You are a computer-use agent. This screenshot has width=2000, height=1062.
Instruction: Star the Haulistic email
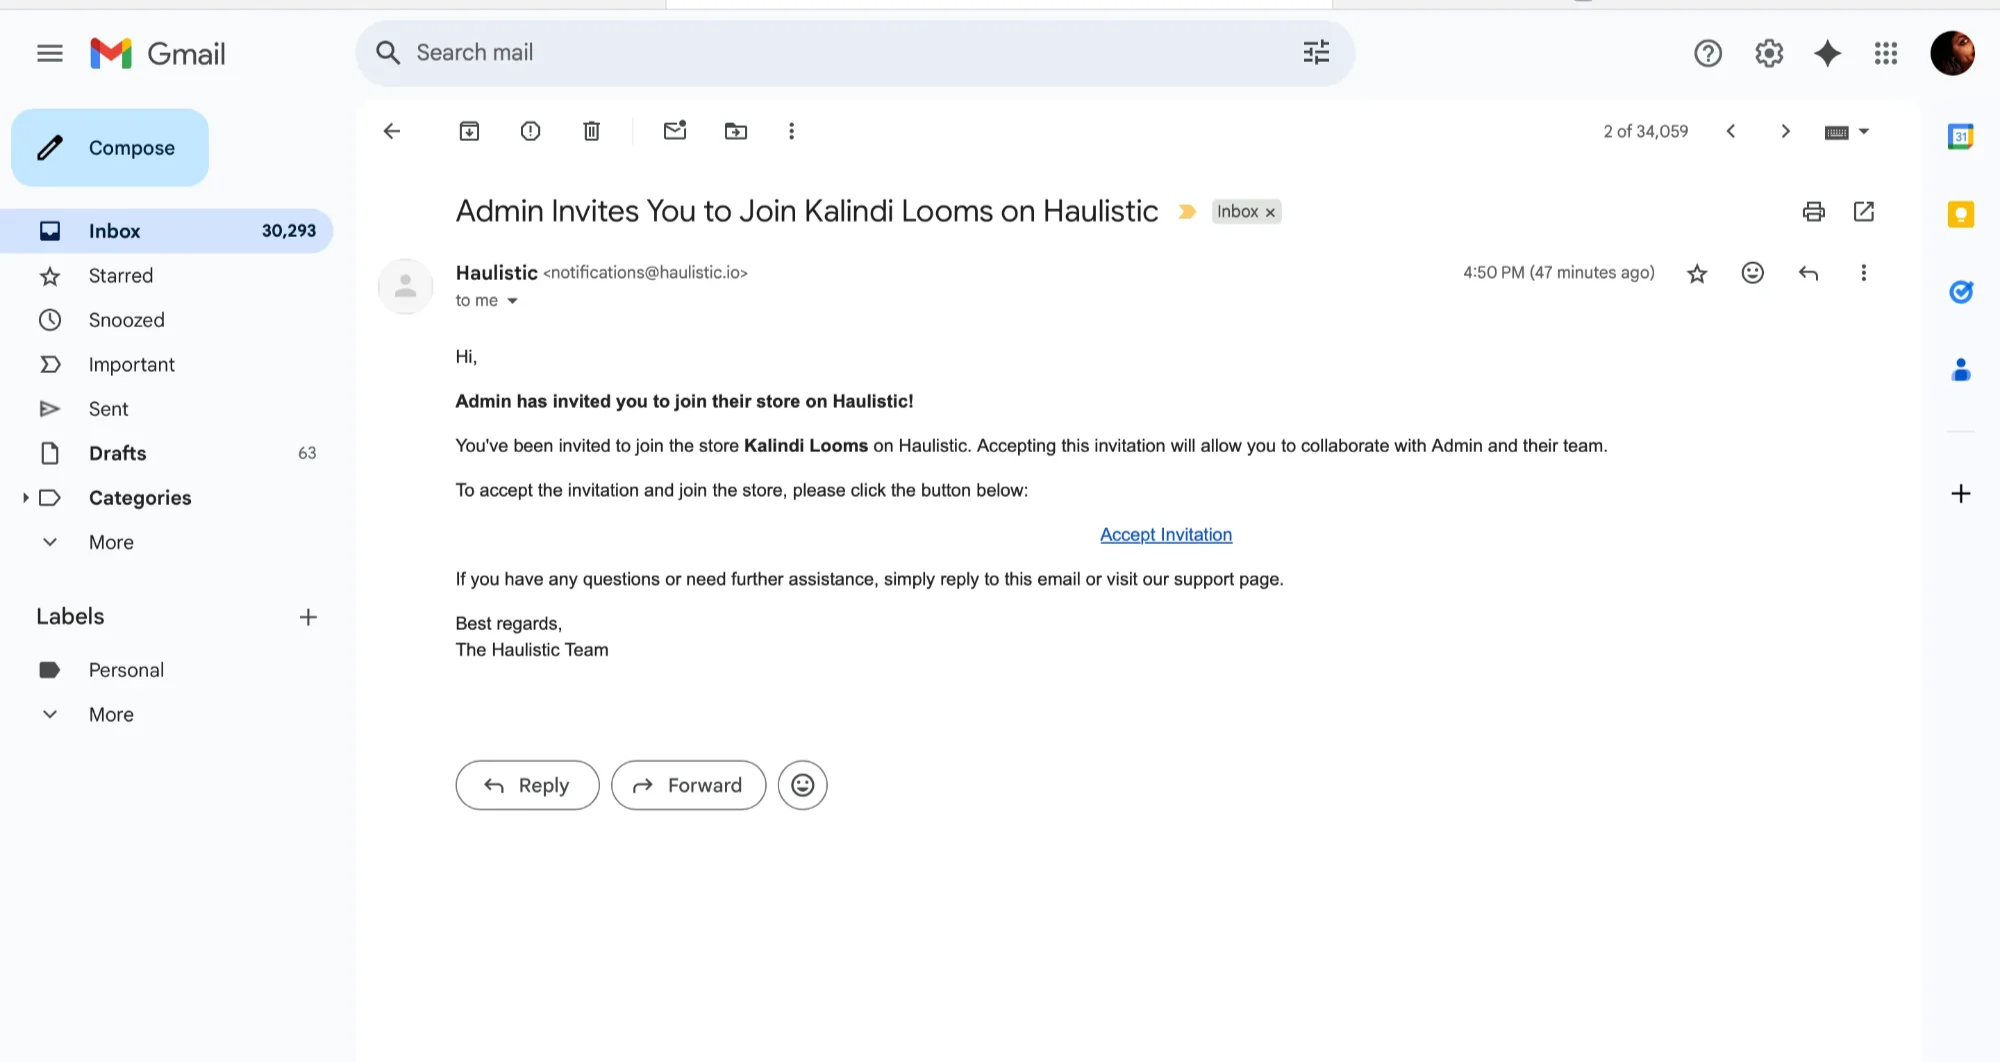pyautogui.click(x=1697, y=273)
